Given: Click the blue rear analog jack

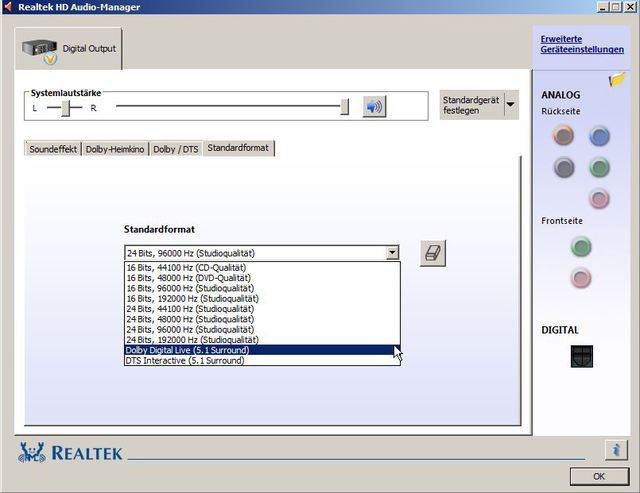Looking at the screenshot, I should point(599,136).
